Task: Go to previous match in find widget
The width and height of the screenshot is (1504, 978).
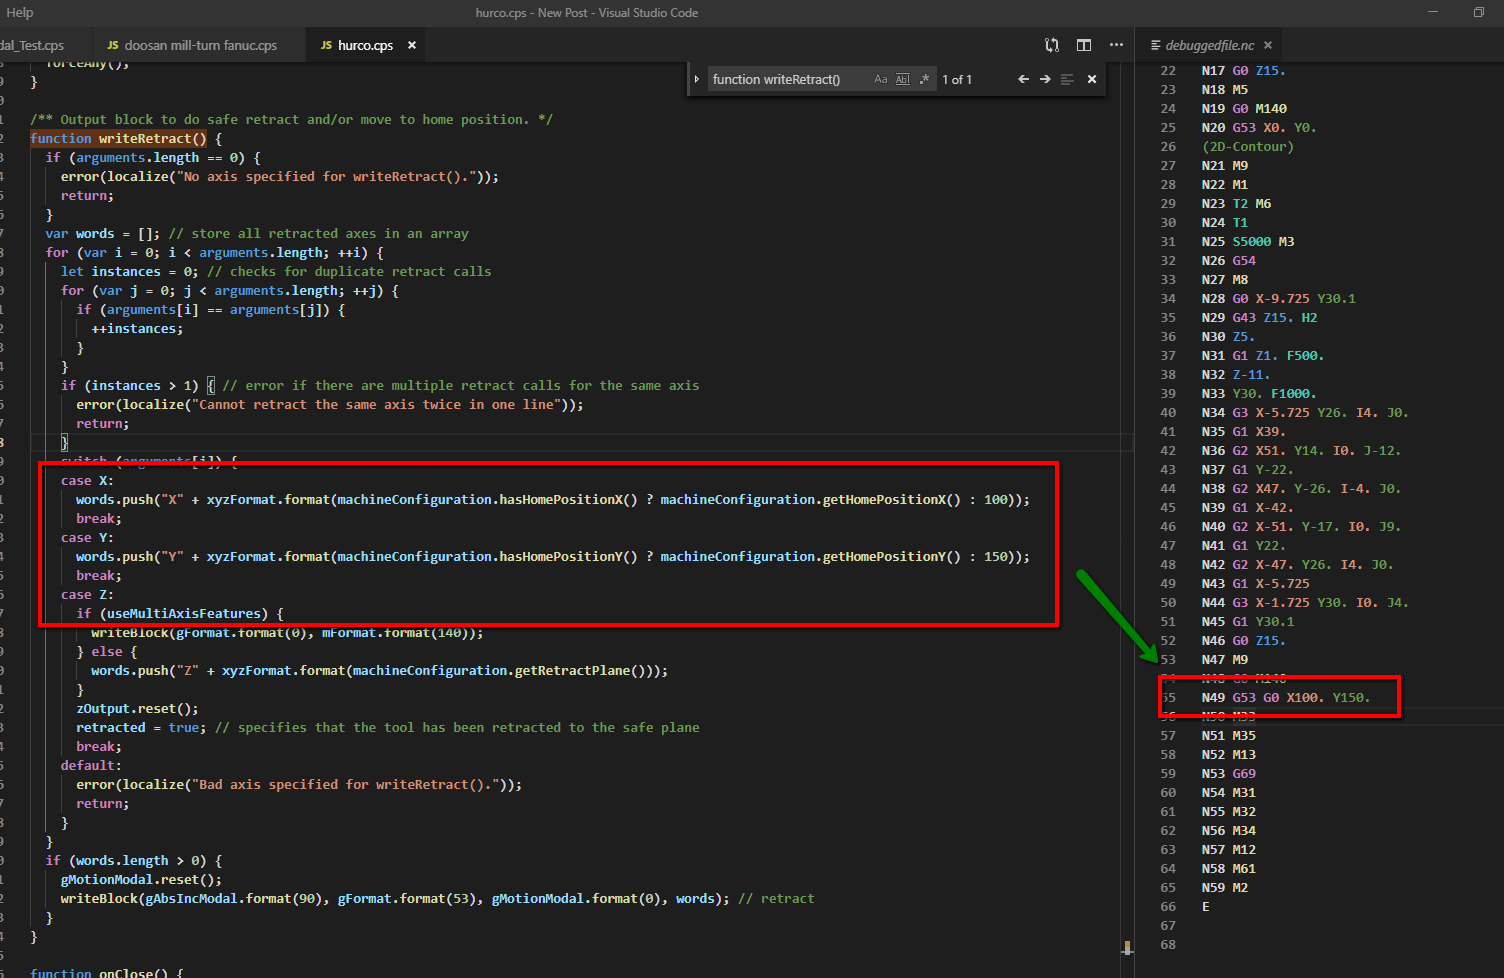Action: (x=1023, y=79)
